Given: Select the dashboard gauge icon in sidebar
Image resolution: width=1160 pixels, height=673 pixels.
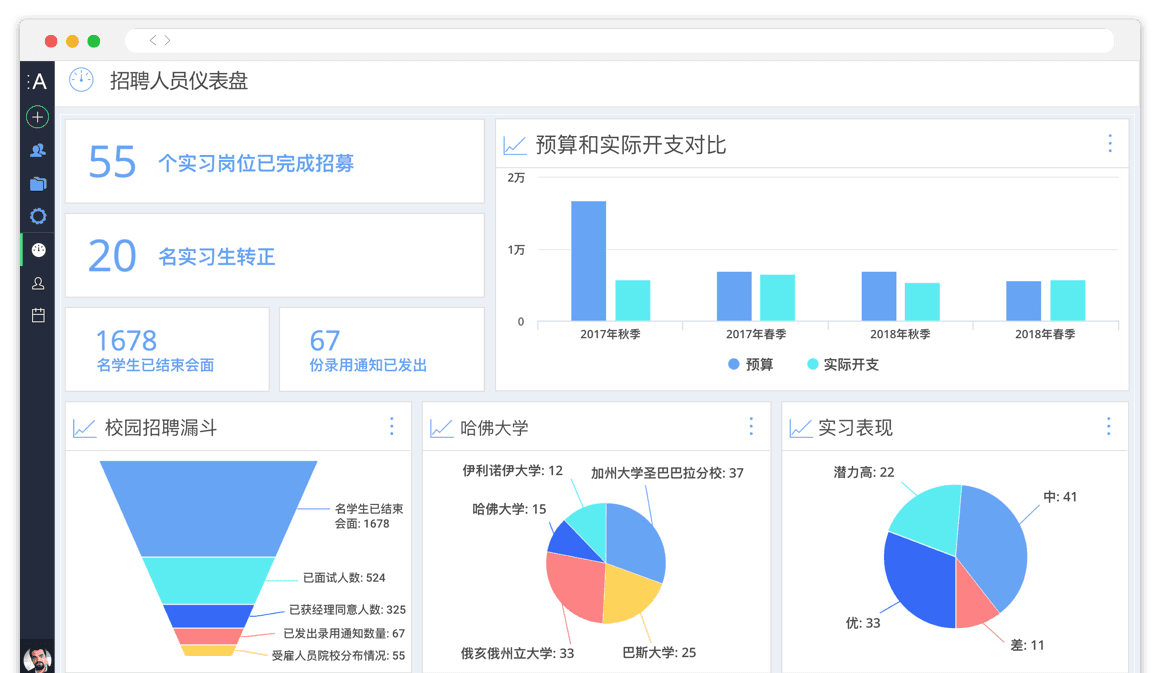Looking at the screenshot, I should pyautogui.click(x=38, y=250).
